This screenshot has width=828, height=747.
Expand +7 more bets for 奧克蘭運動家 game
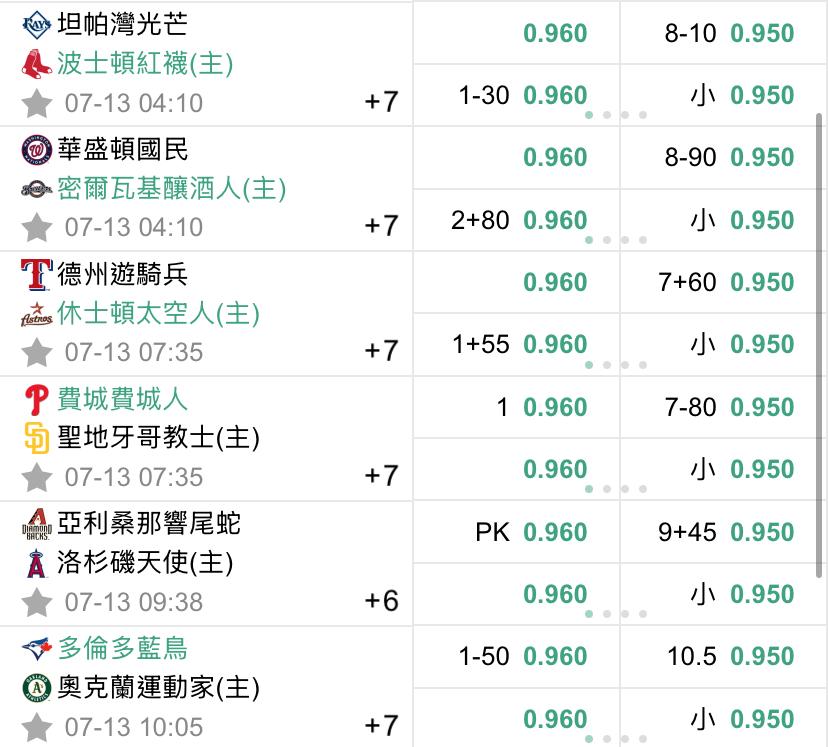[381, 725]
